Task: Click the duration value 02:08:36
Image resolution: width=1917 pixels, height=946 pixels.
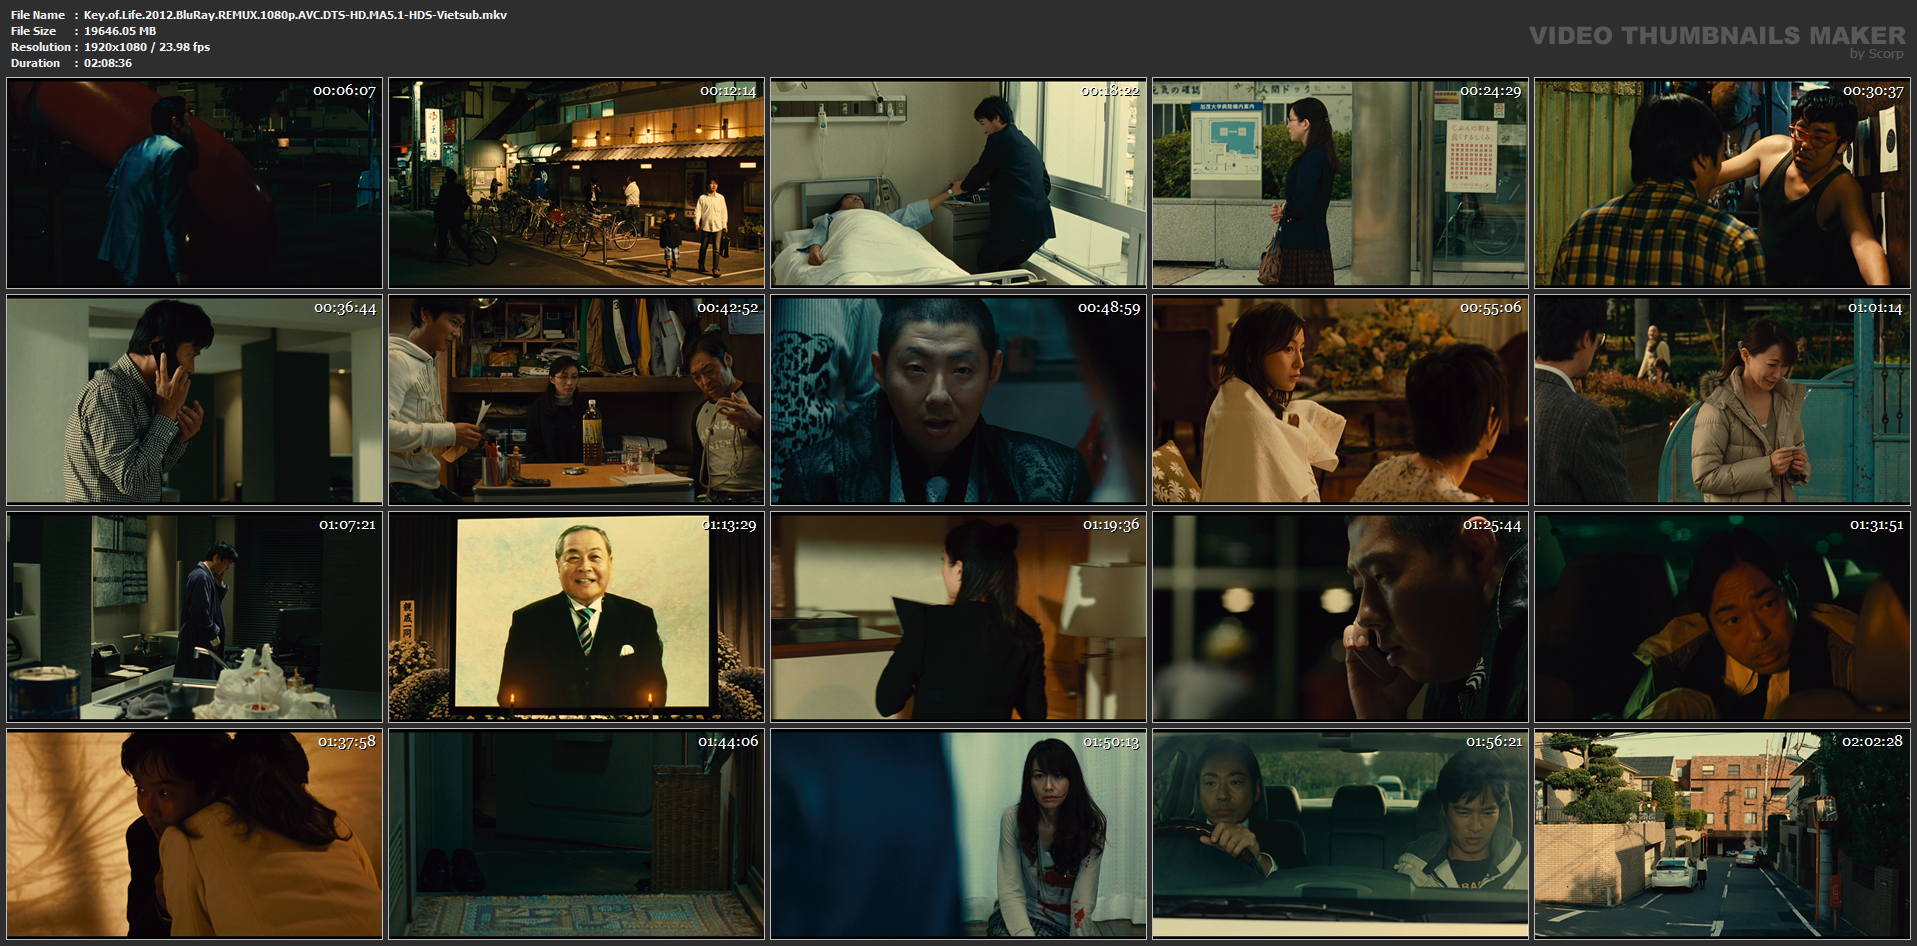Action: (x=108, y=63)
